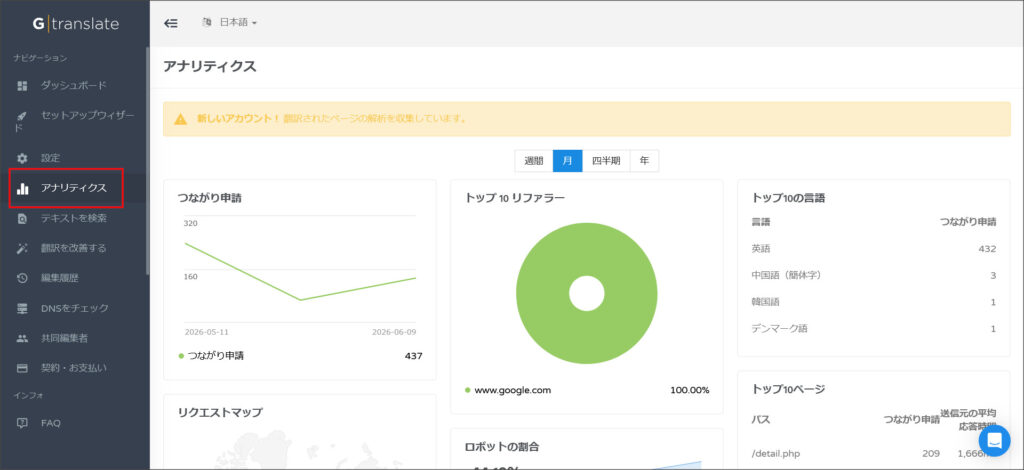Click the green referrer donut chart

click(586, 293)
